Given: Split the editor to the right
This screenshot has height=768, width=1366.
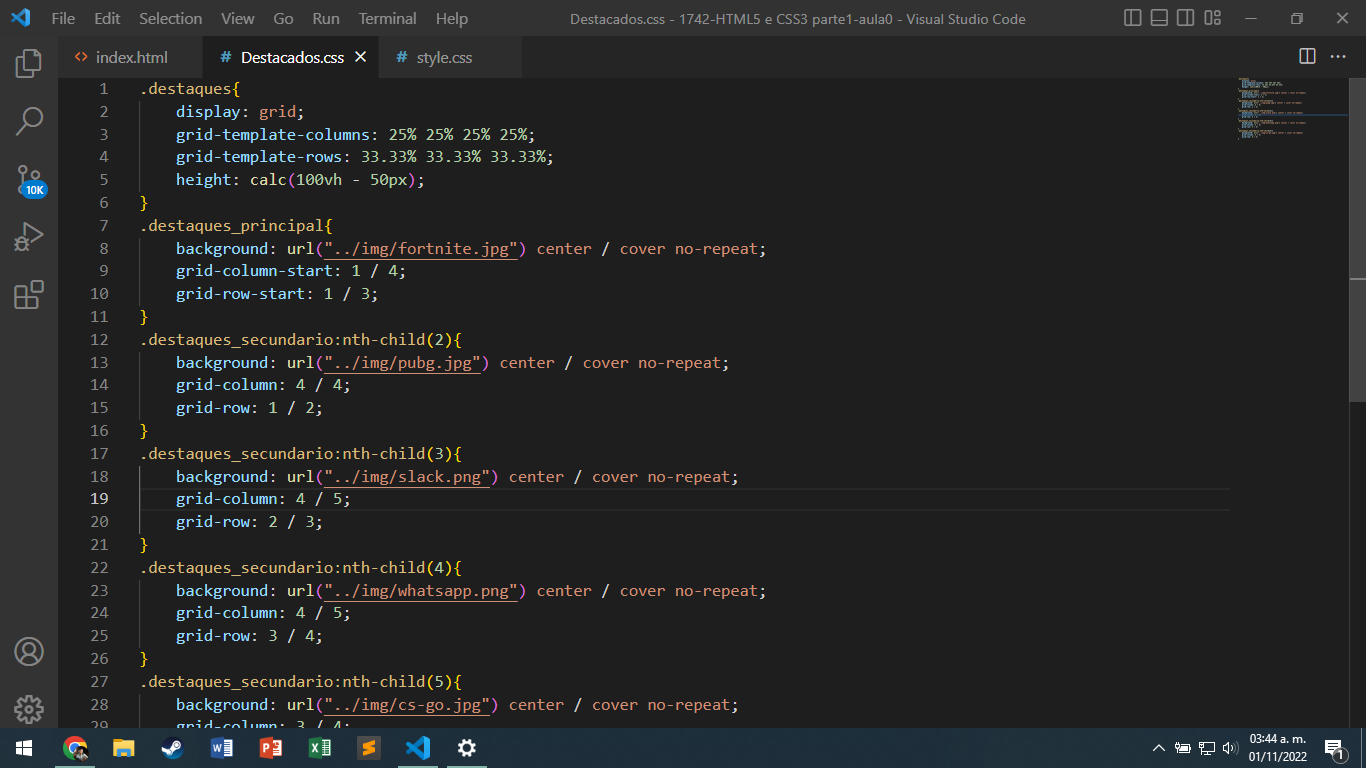Looking at the screenshot, I should tap(1307, 56).
